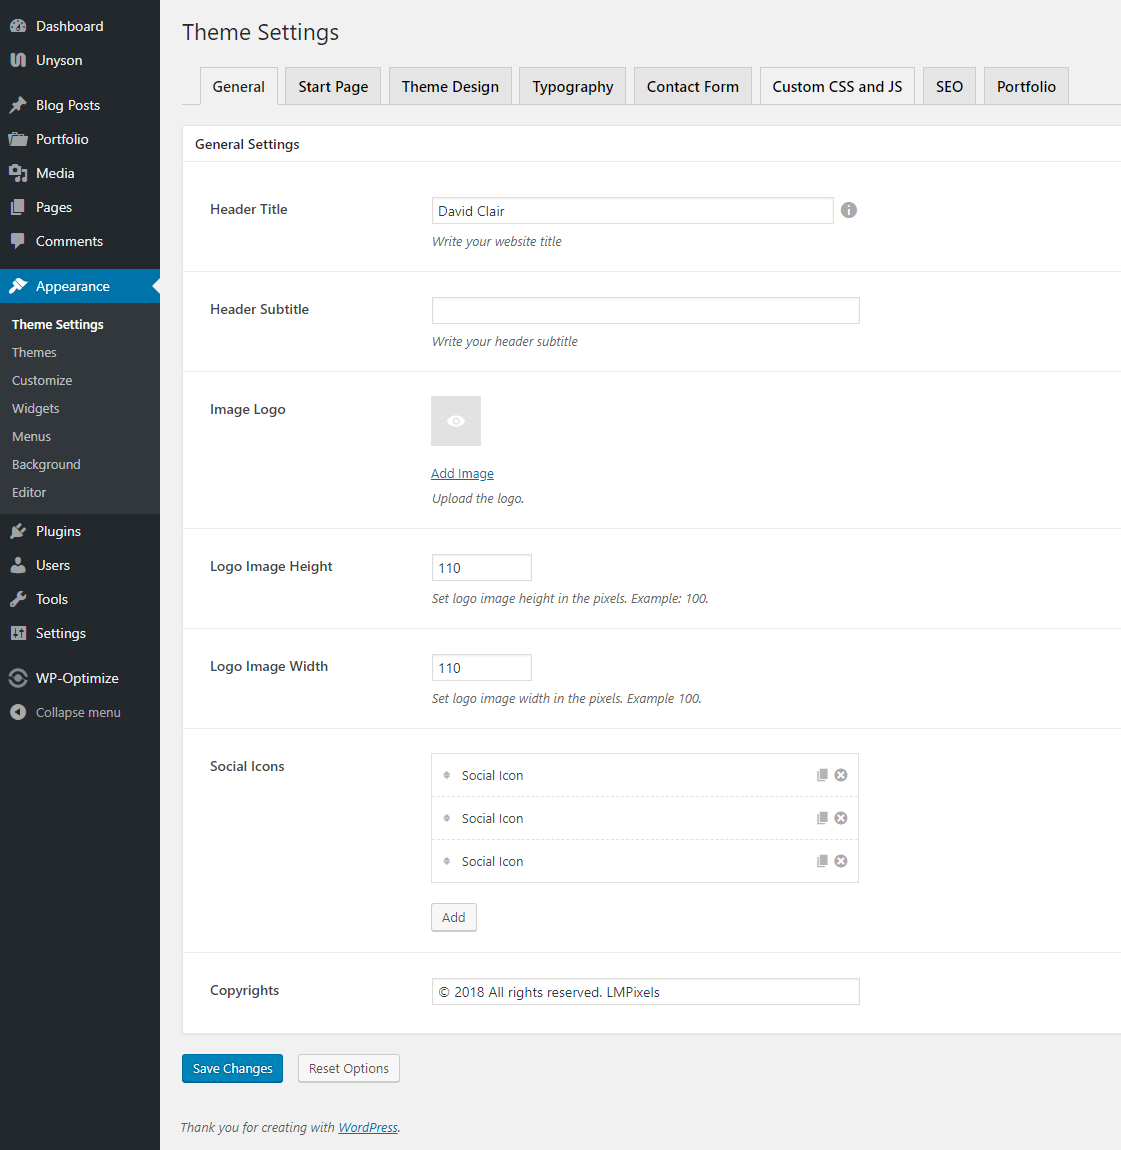Viewport: 1121px width, 1150px height.
Task: Open the Unyson sidebar icon
Action: click(18, 60)
